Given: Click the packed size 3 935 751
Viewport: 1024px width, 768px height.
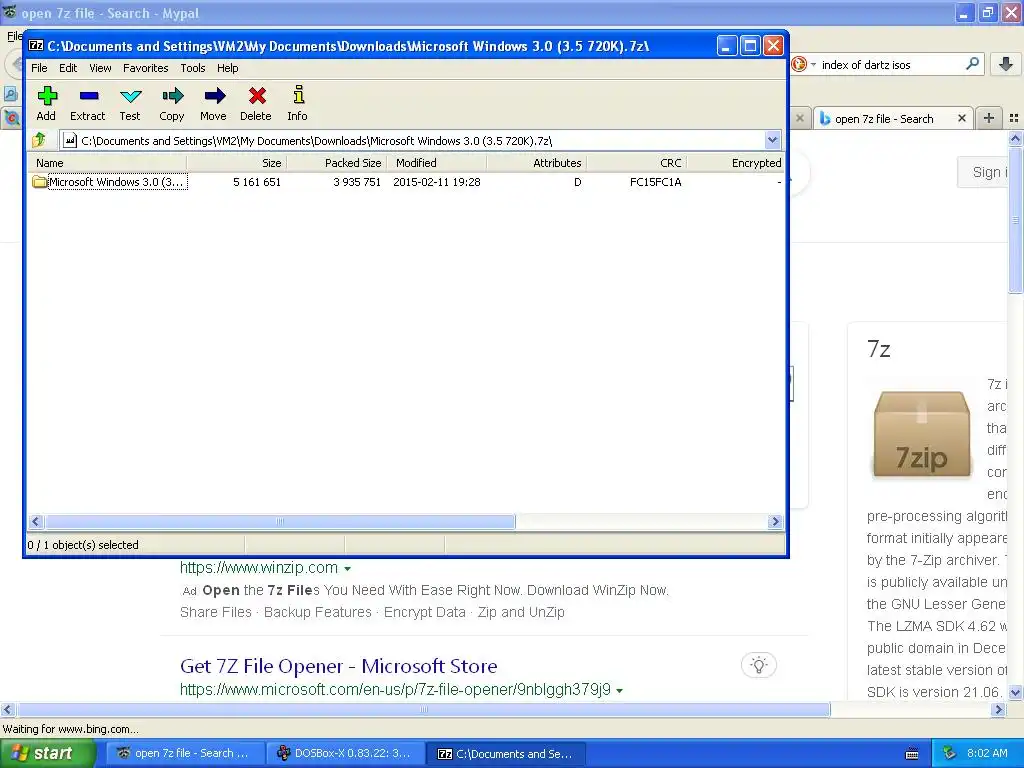Looking at the screenshot, I should (357, 182).
